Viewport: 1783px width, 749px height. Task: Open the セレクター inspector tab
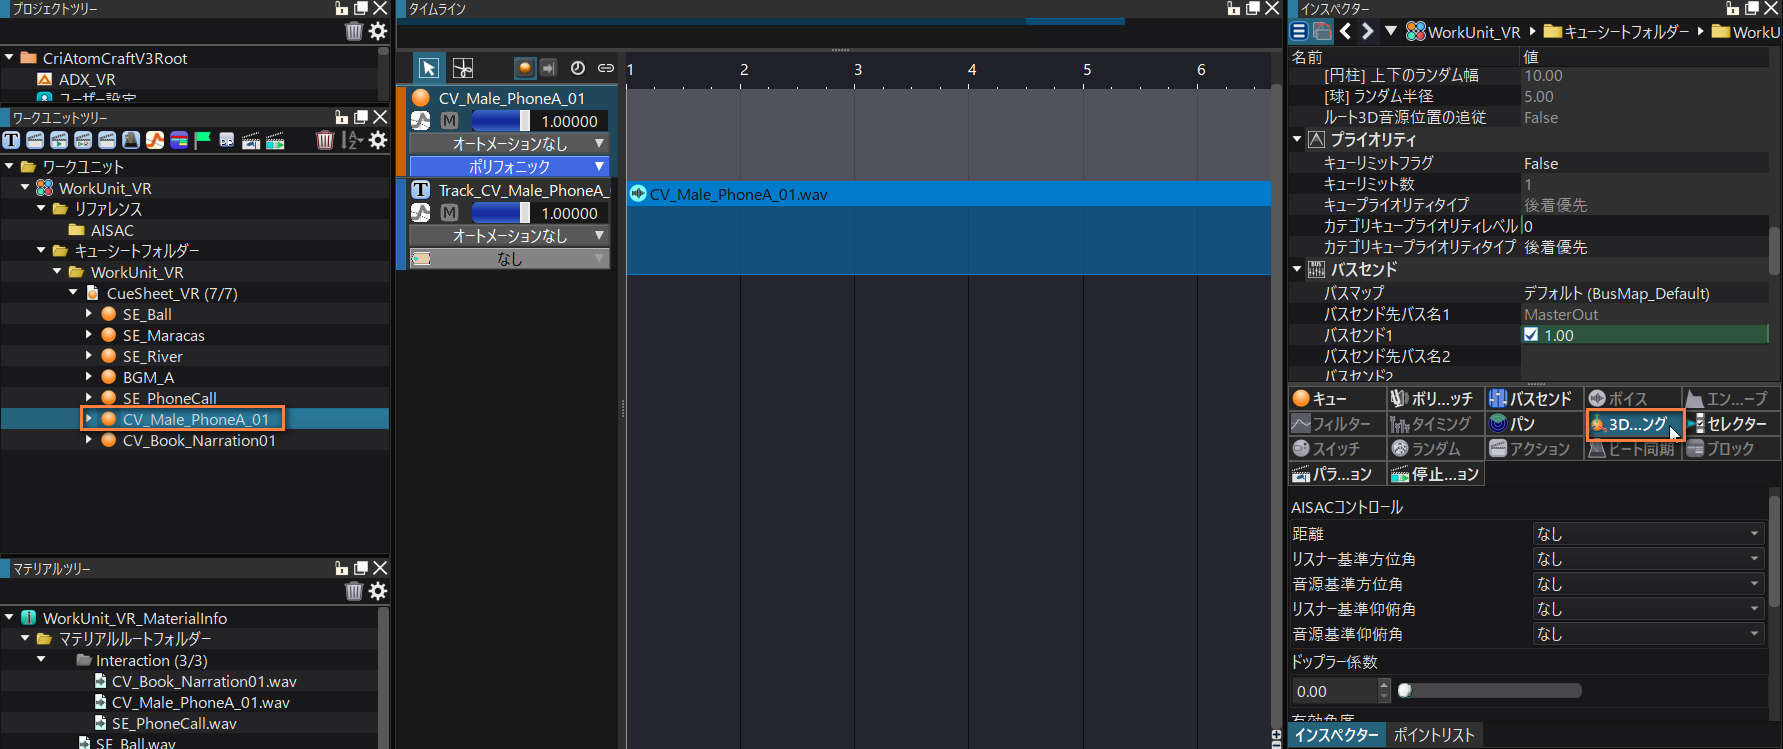point(1731,423)
